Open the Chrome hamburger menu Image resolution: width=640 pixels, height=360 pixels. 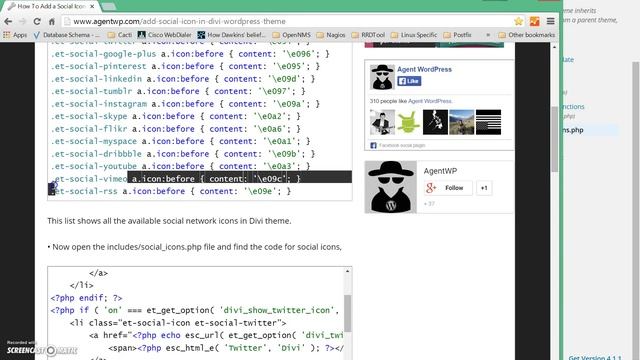pyautogui.click(x=551, y=21)
